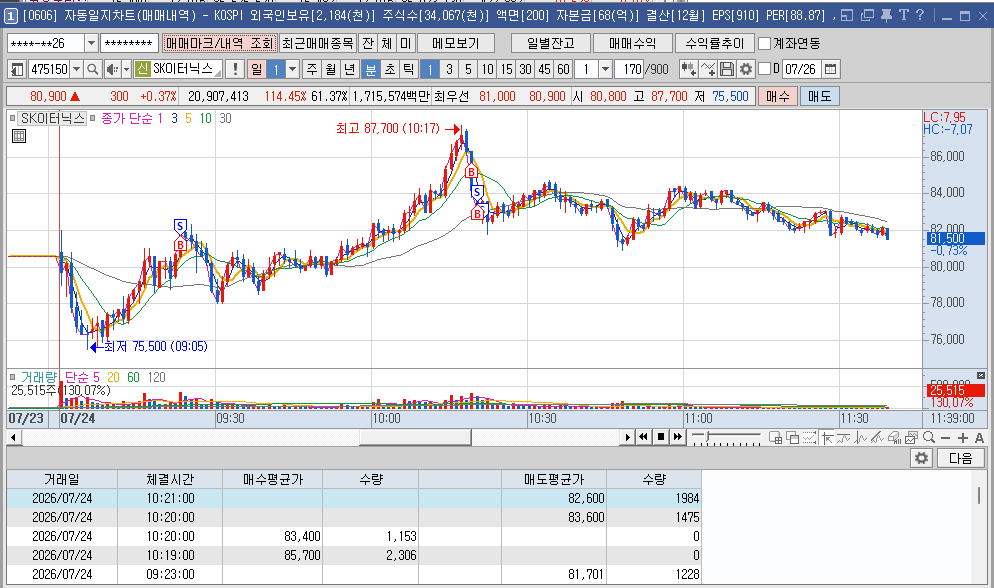
Task: Click the crosshair cursor tool icon
Action: (827, 437)
